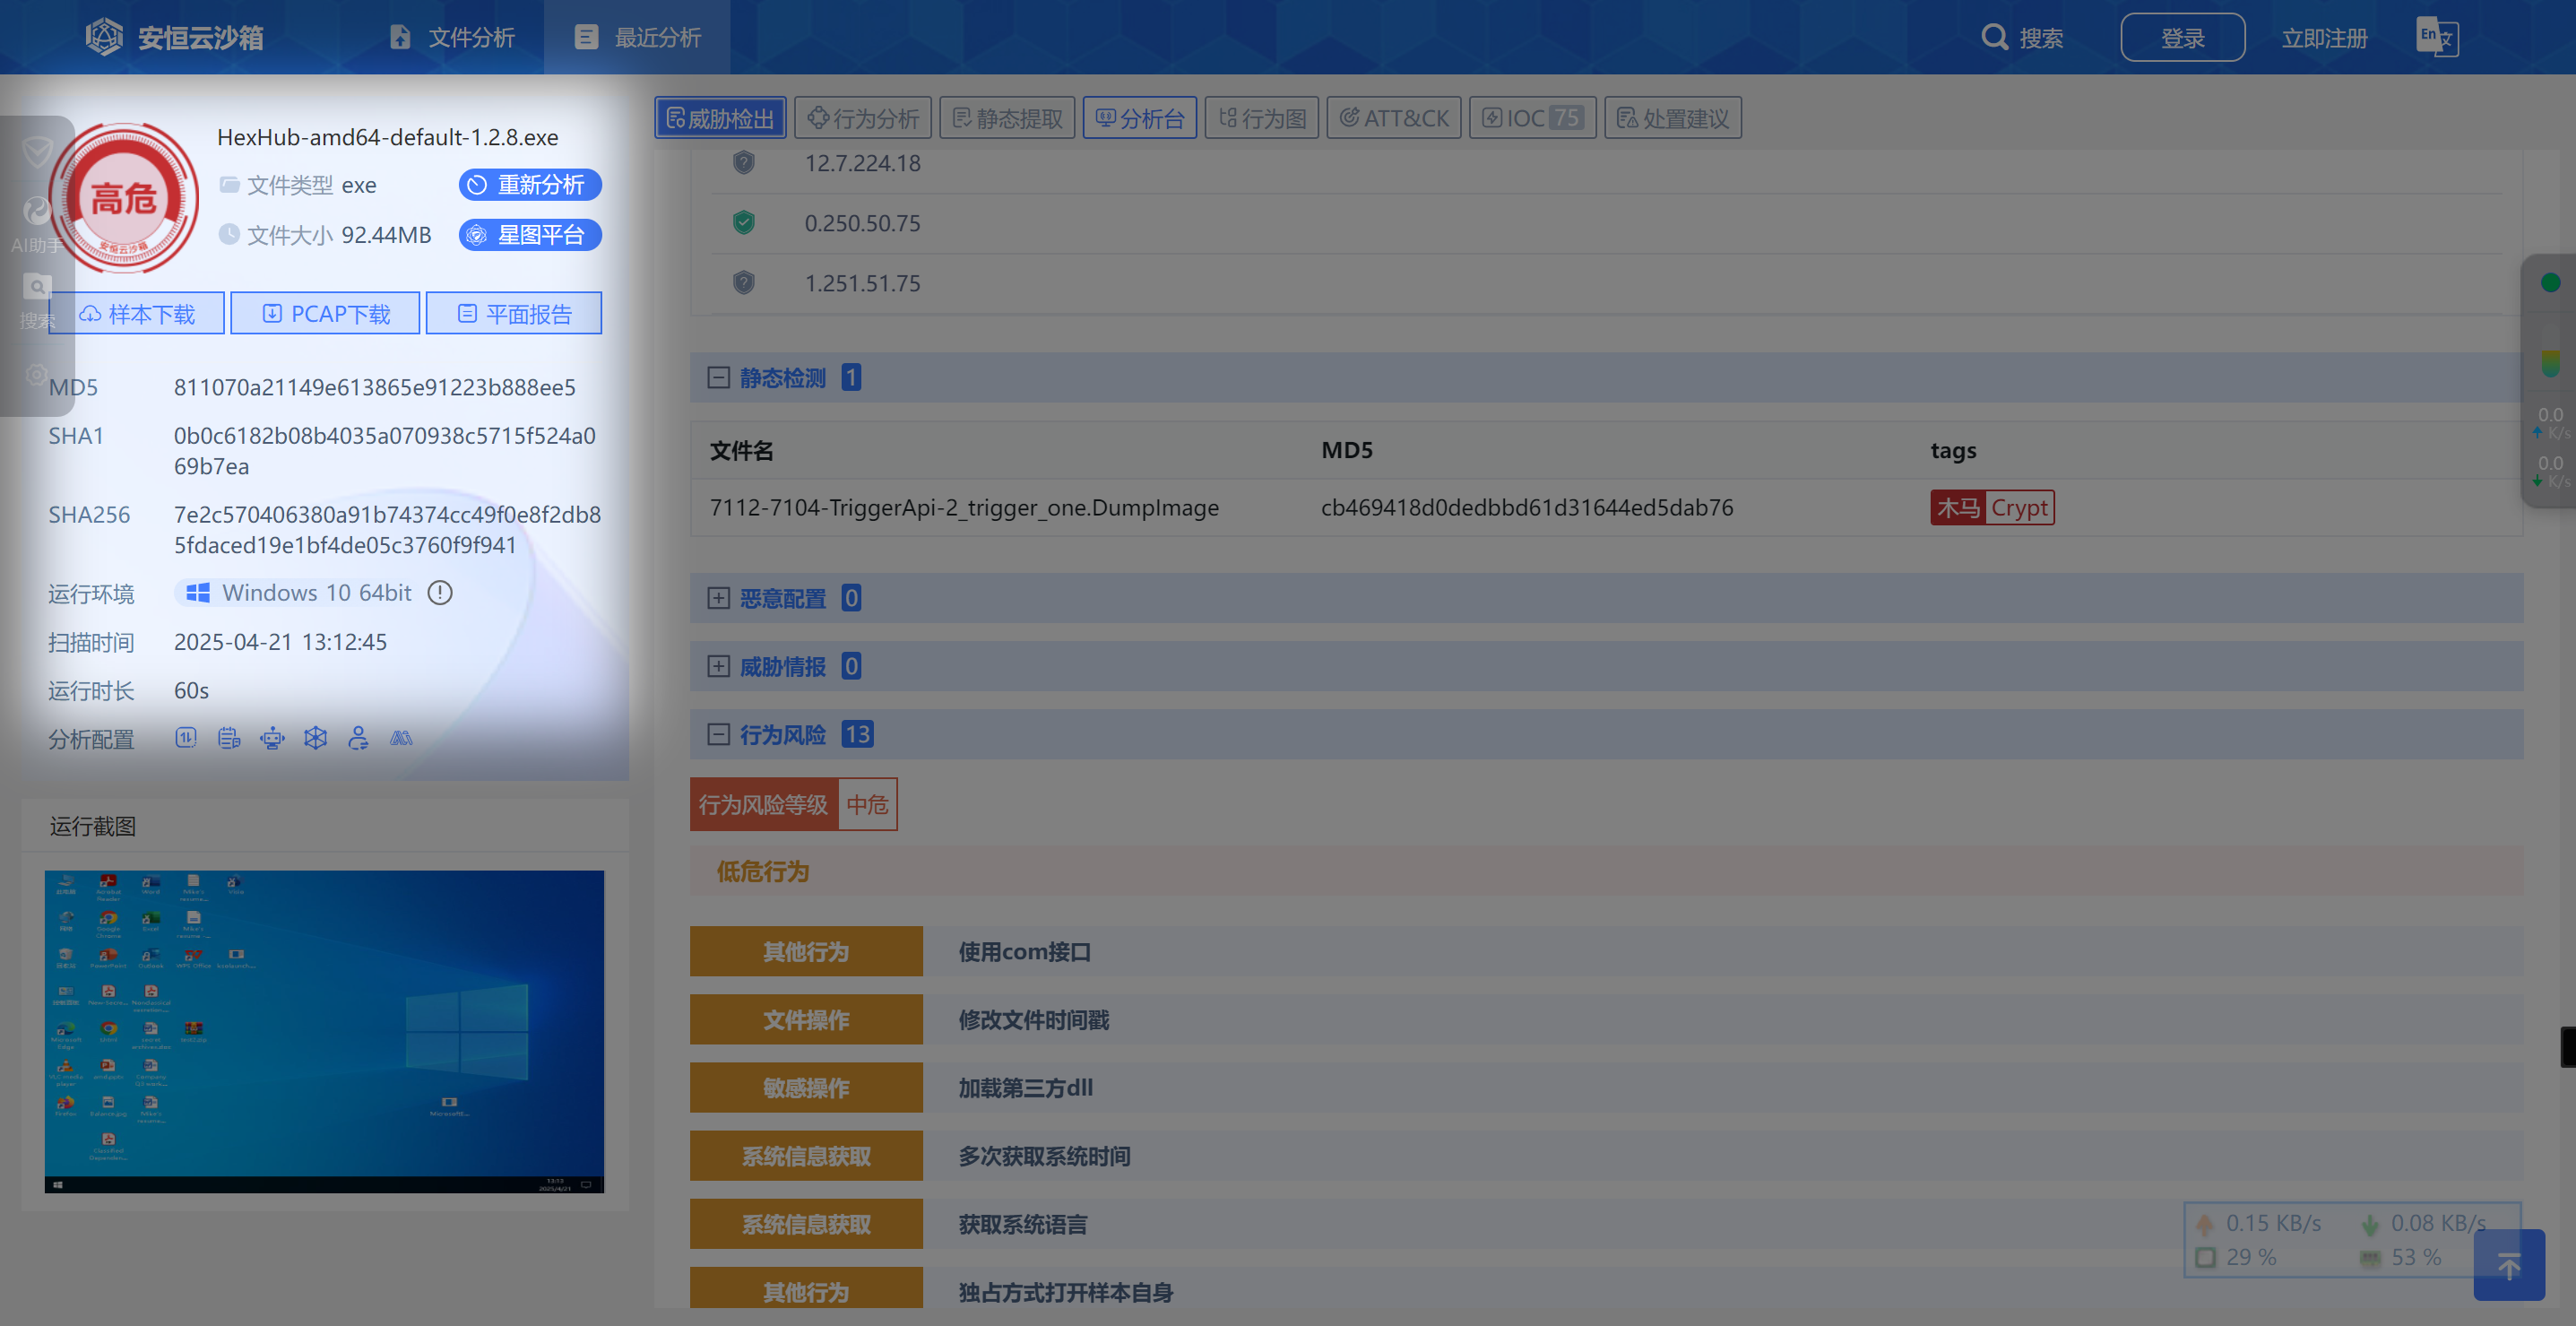This screenshot has width=2576, height=1326.
Task: Collapse the 静态检测 section
Action: pyautogui.click(x=718, y=378)
